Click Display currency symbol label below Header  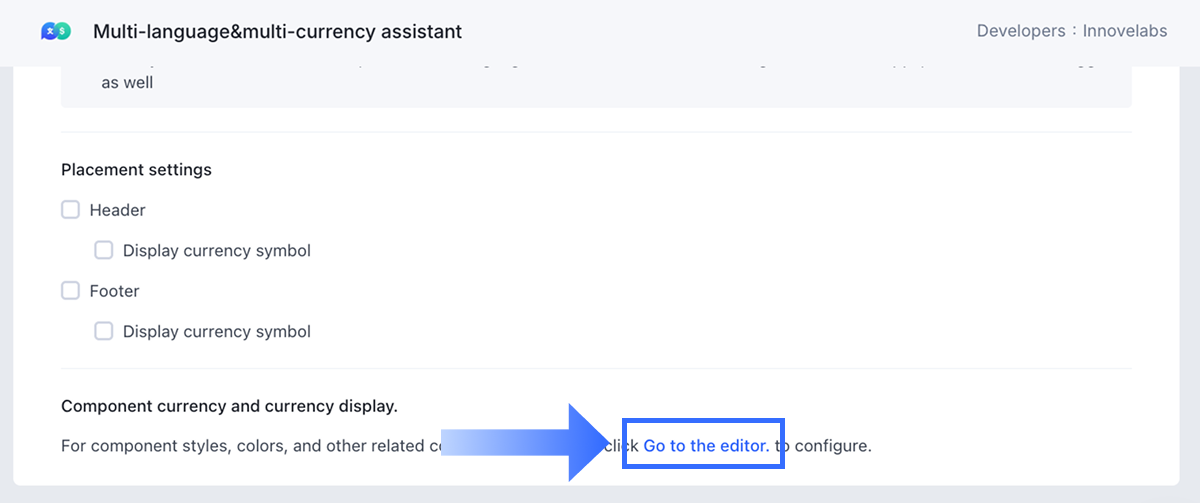tap(216, 250)
